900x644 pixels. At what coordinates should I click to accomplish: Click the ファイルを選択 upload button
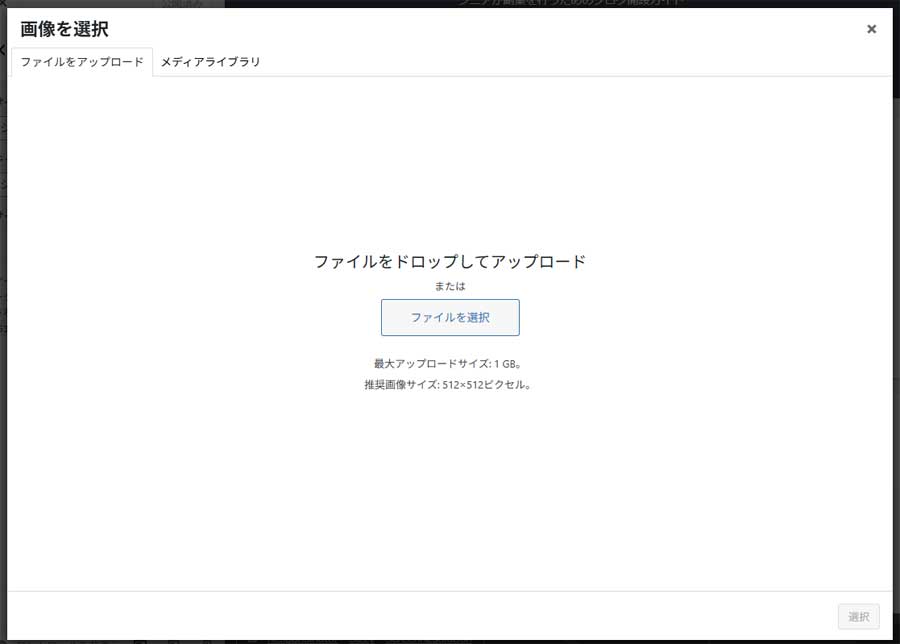point(450,317)
